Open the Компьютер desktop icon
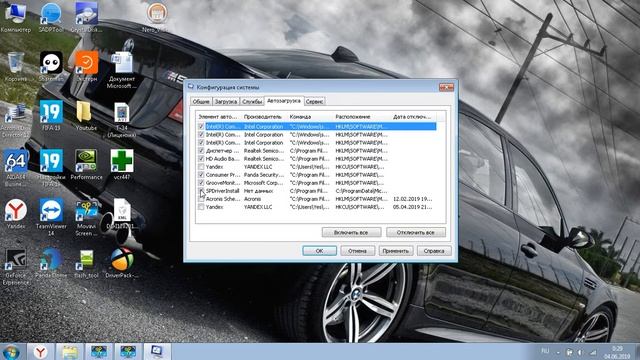 (16, 17)
